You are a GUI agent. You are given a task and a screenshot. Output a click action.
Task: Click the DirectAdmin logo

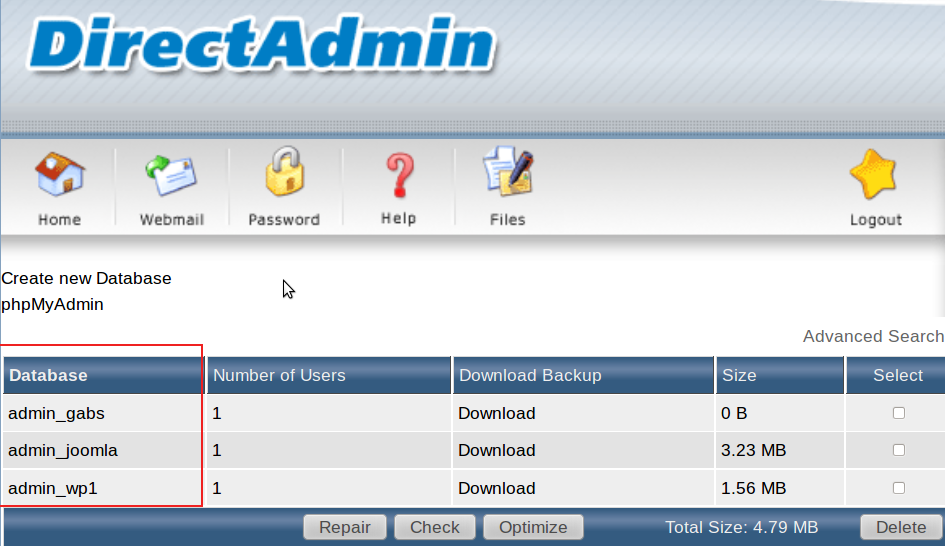click(262, 43)
